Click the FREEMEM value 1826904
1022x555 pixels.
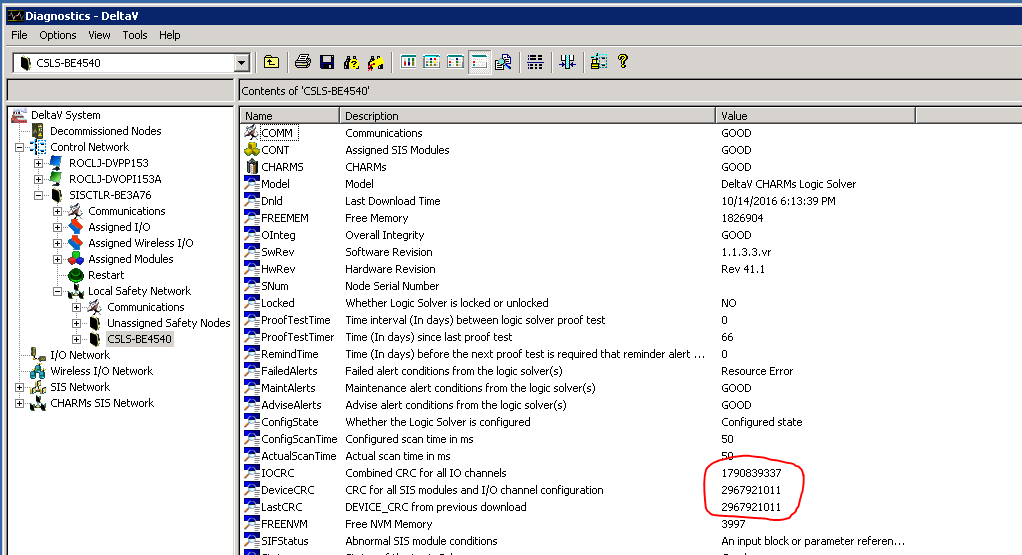coord(742,218)
